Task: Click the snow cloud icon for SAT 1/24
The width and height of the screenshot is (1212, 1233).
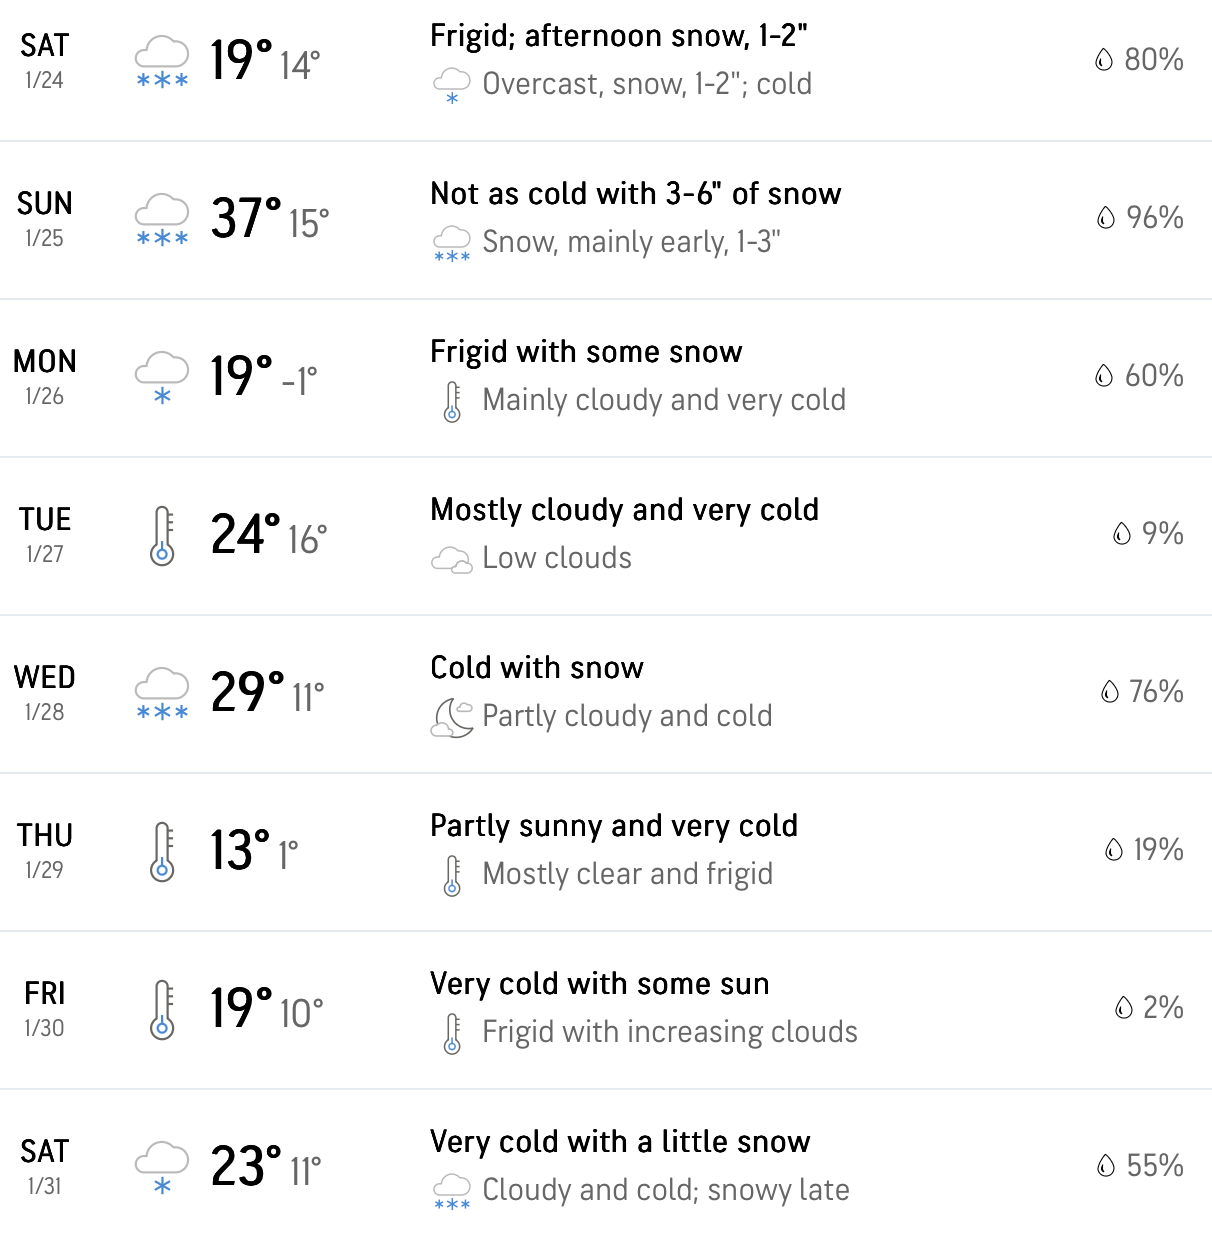Action: pyautogui.click(x=162, y=62)
